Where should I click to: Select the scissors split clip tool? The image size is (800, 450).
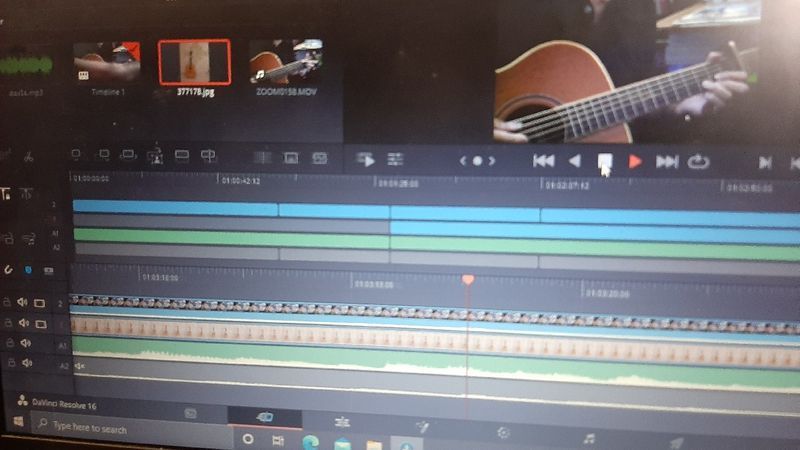(29, 157)
